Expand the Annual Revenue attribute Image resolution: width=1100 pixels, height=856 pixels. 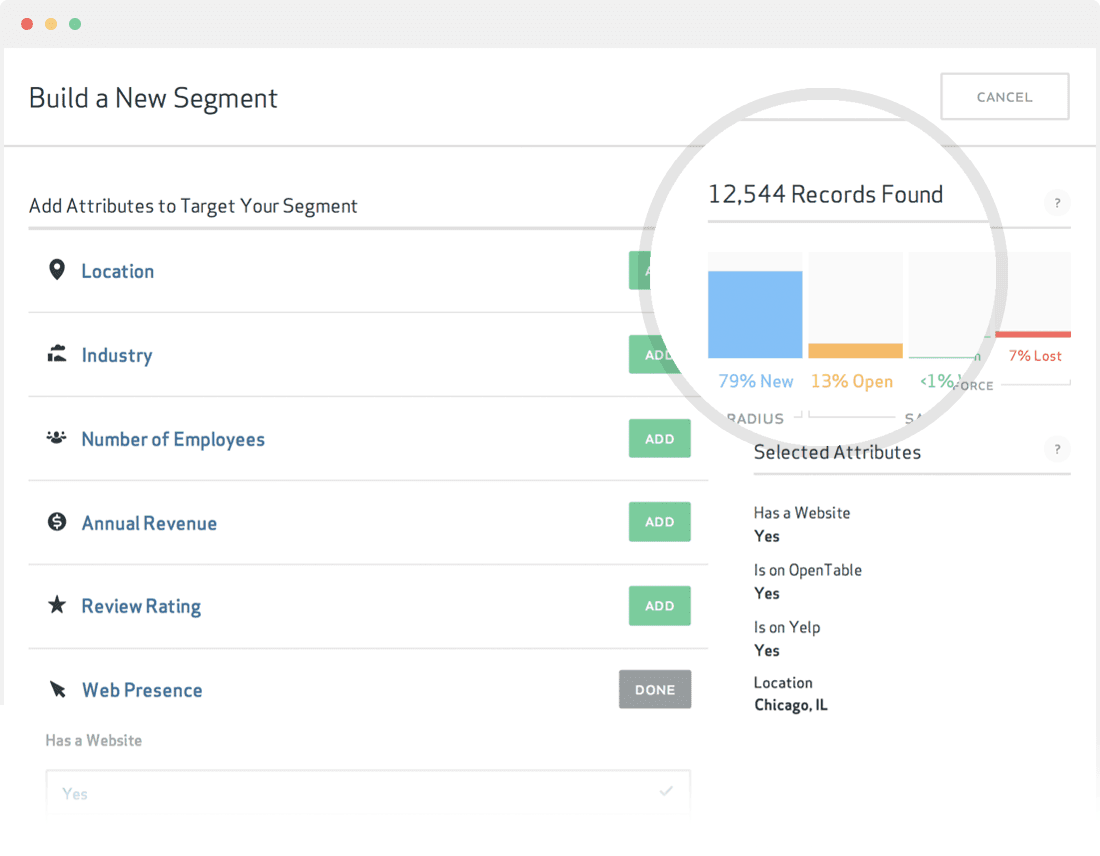[x=149, y=523]
